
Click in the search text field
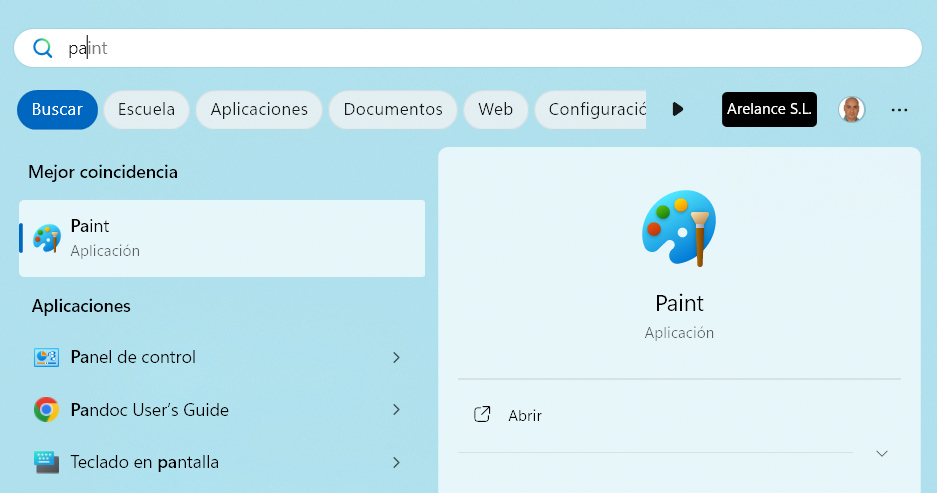(480, 48)
